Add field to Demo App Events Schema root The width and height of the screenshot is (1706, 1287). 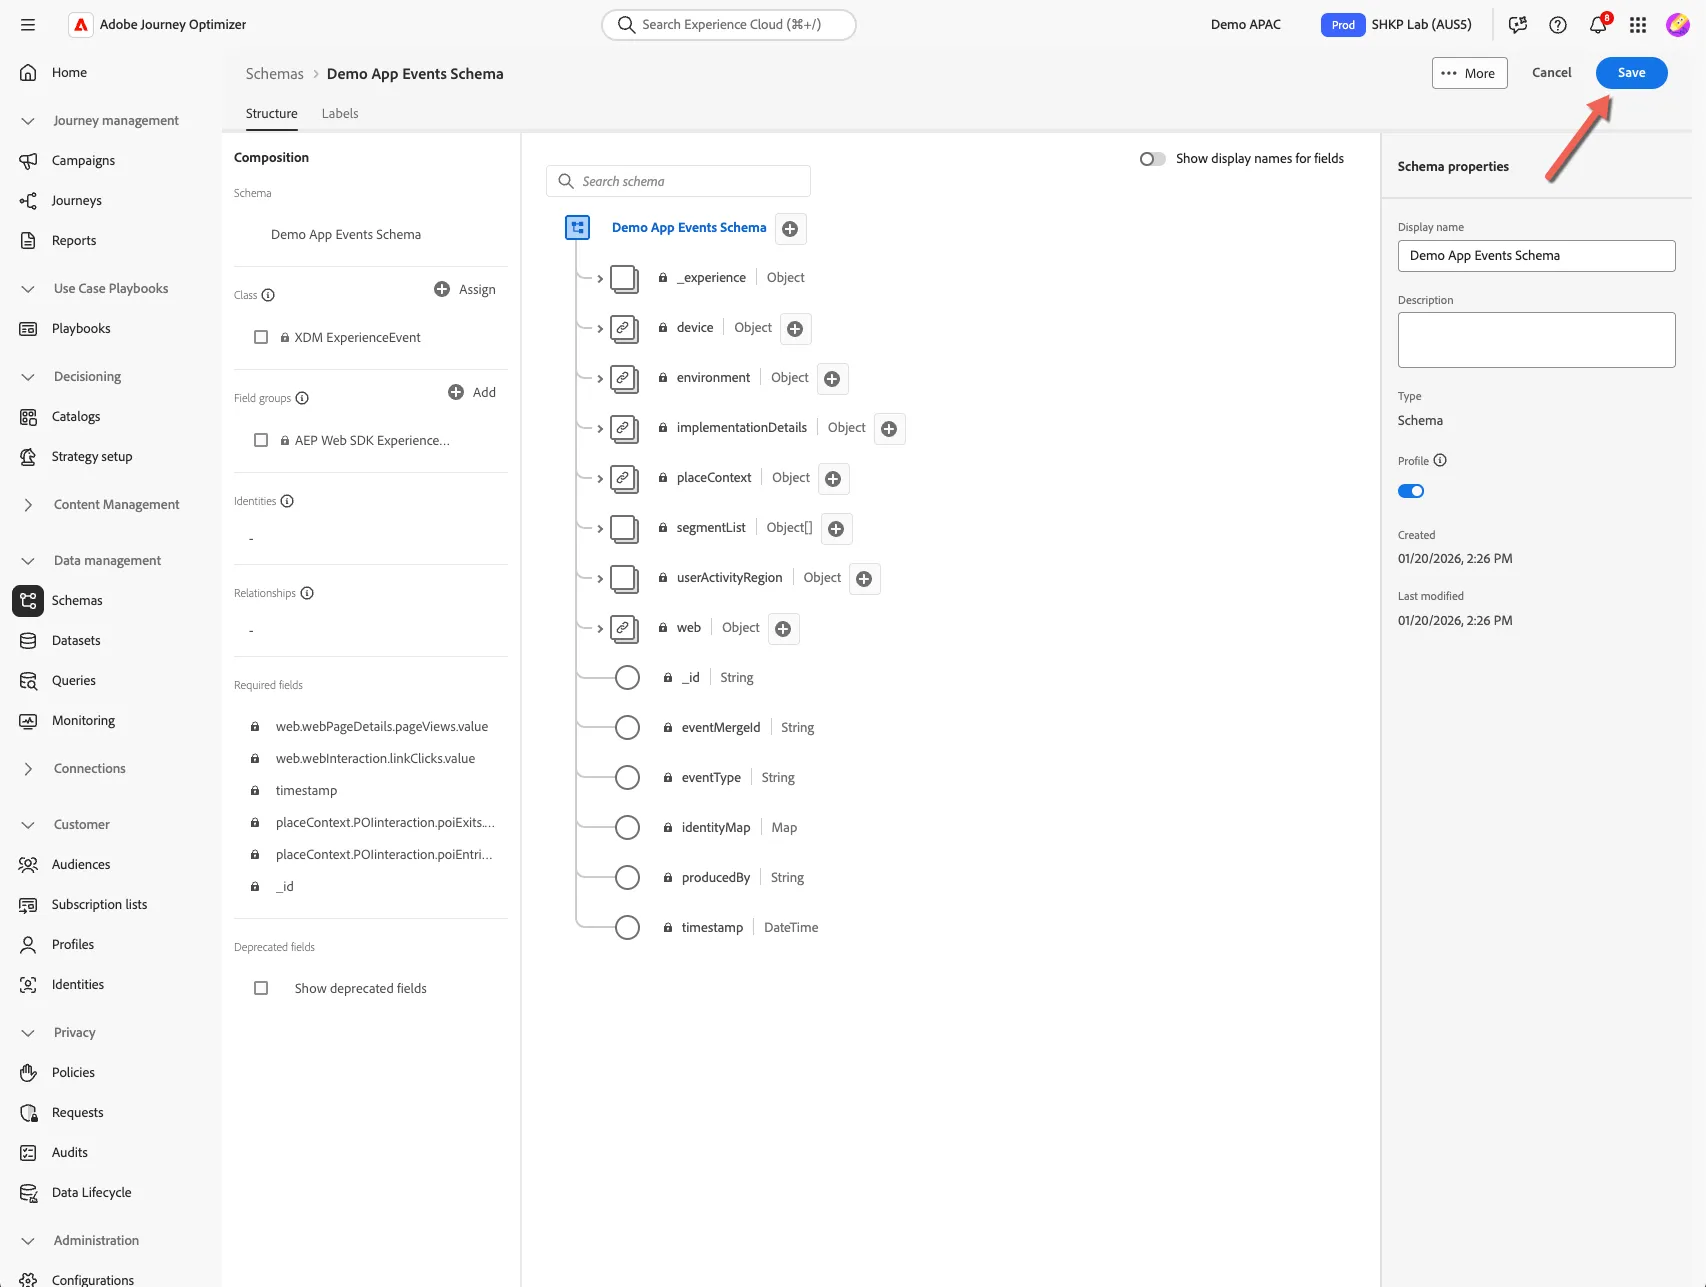coord(790,229)
